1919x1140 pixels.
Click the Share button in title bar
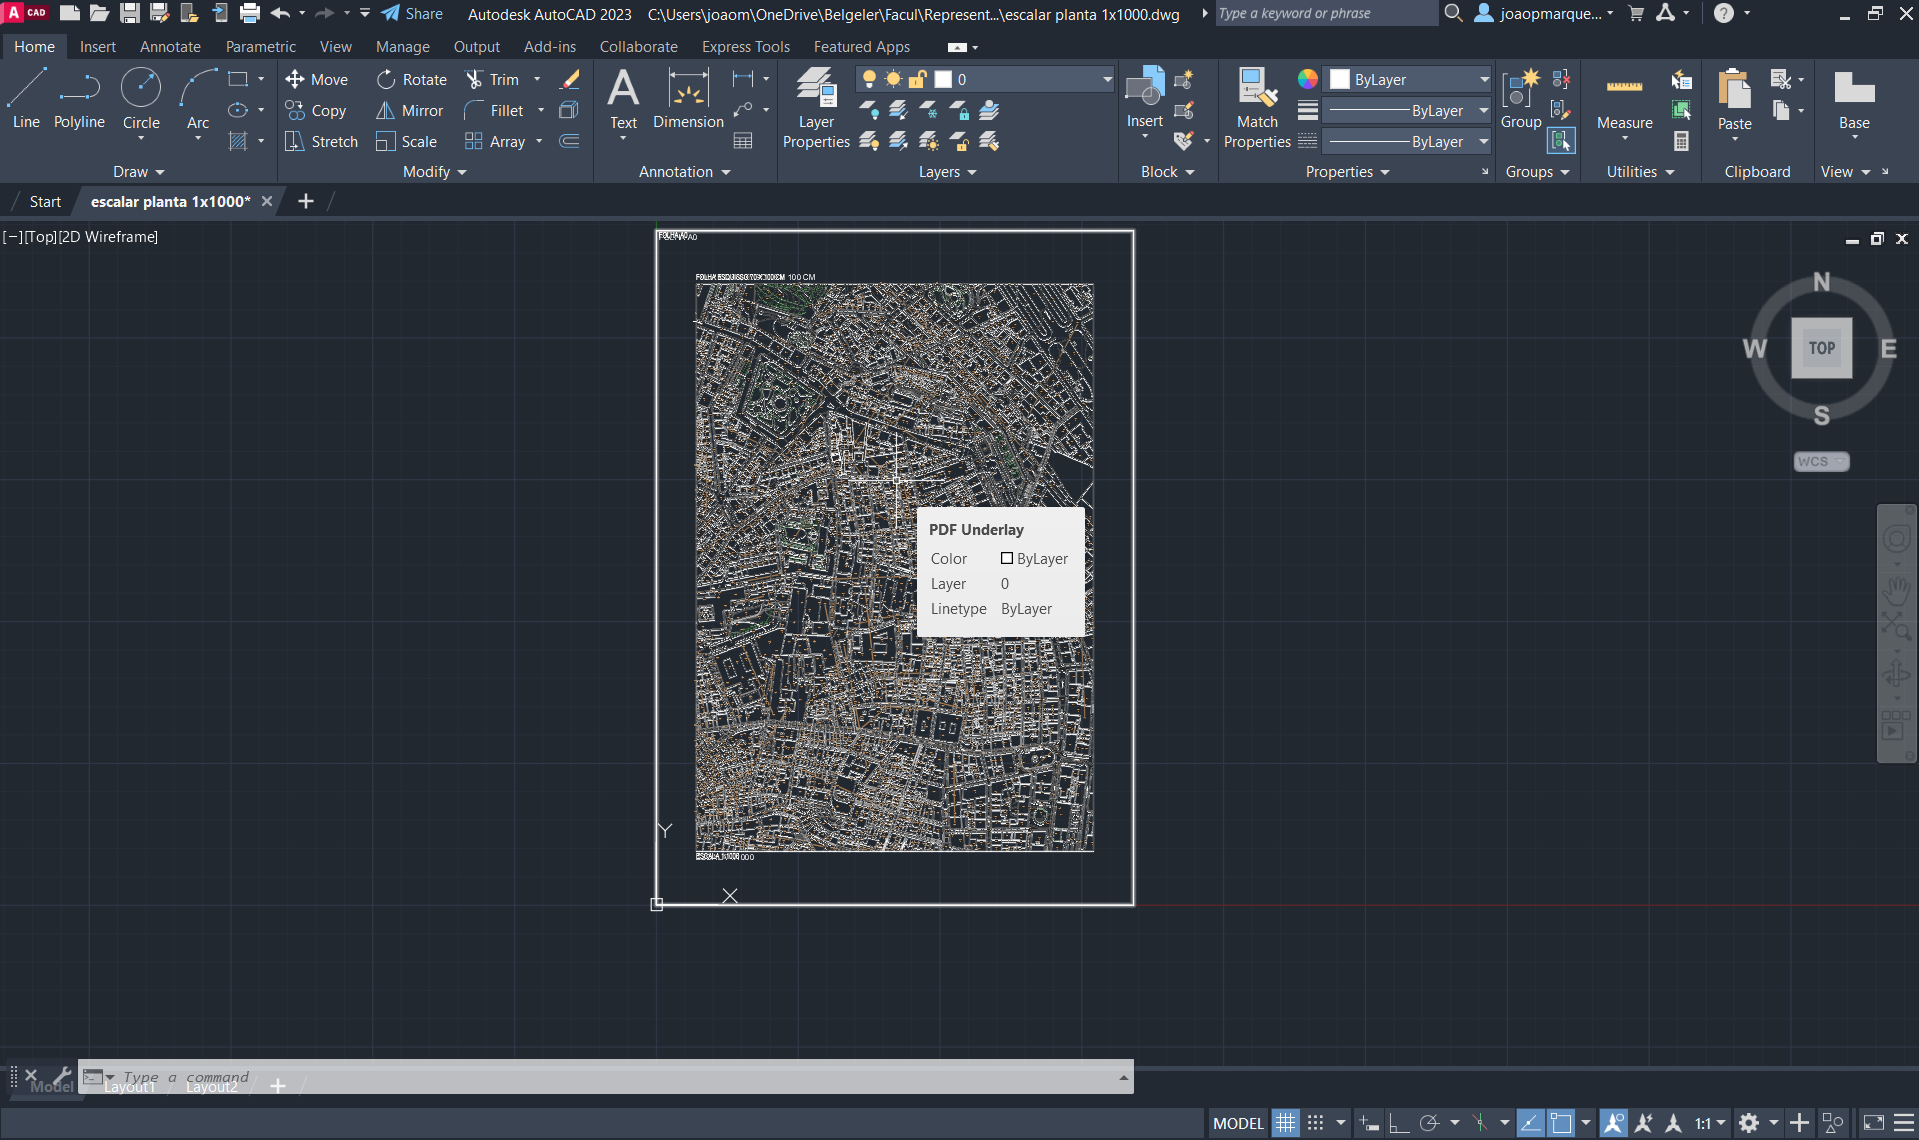(x=412, y=14)
